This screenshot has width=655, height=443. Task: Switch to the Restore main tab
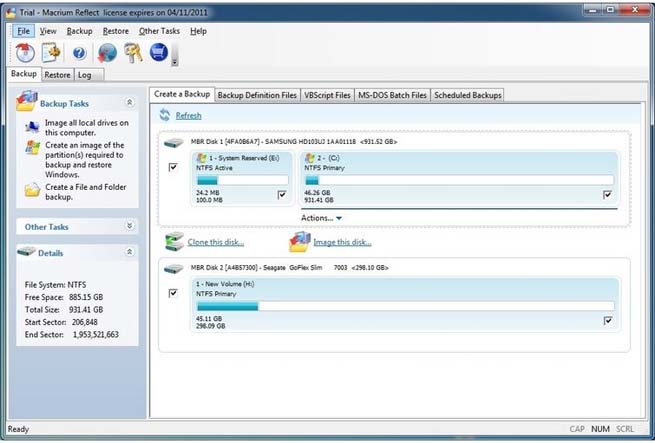[57, 75]
